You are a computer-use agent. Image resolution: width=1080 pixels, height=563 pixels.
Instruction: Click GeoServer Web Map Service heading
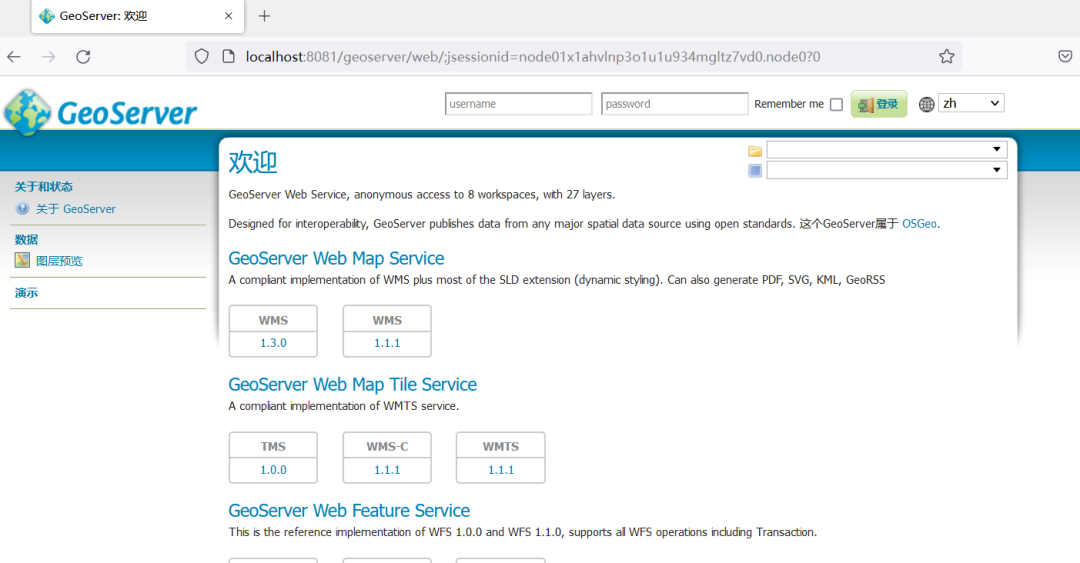point(336,258)
